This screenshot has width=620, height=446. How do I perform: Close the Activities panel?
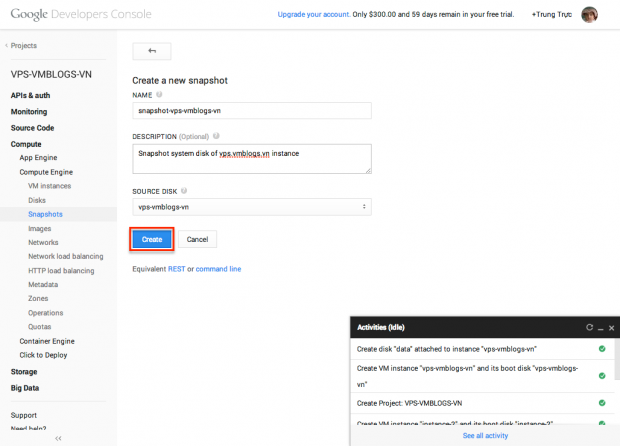611,328
